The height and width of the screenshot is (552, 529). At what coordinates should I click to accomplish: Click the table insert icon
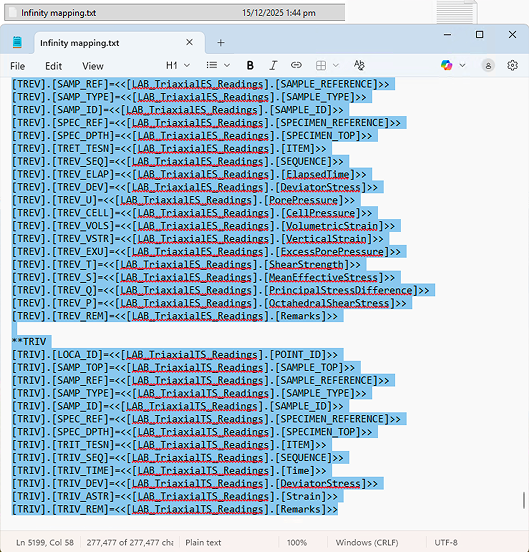pos(321,65)
